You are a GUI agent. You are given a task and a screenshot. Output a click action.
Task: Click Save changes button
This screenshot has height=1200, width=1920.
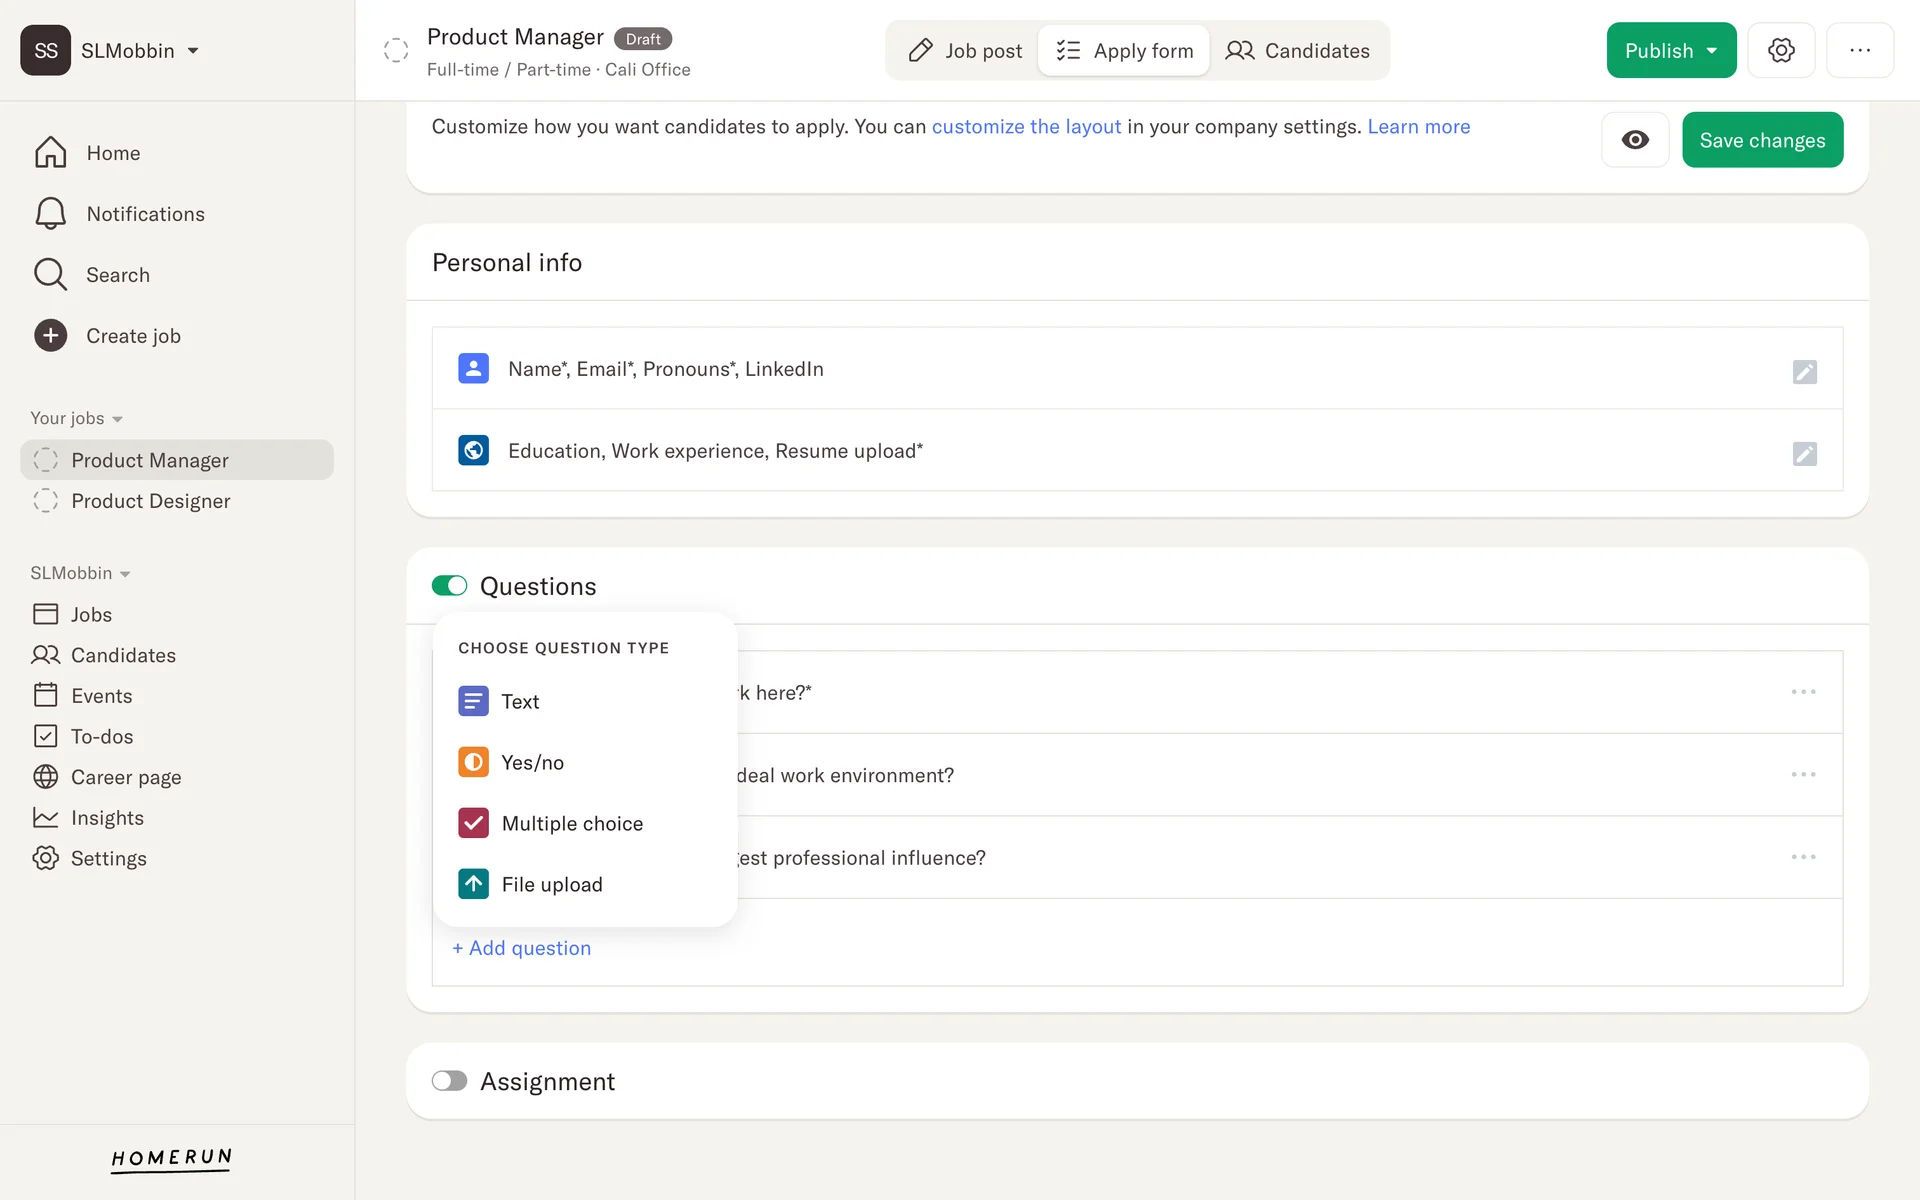coord(1762,140)
